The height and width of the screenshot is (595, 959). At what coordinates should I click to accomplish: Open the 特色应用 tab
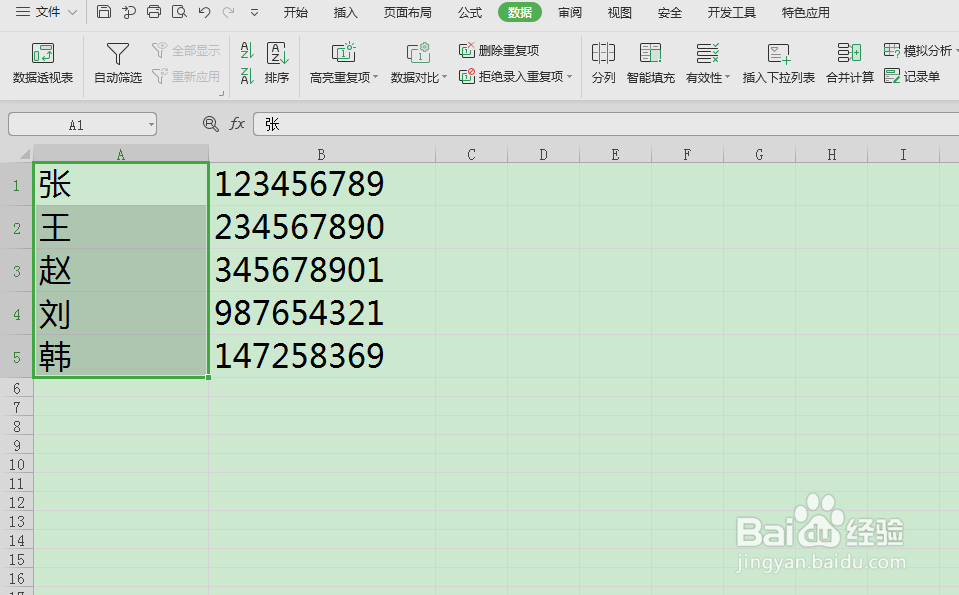pos(805,12)
